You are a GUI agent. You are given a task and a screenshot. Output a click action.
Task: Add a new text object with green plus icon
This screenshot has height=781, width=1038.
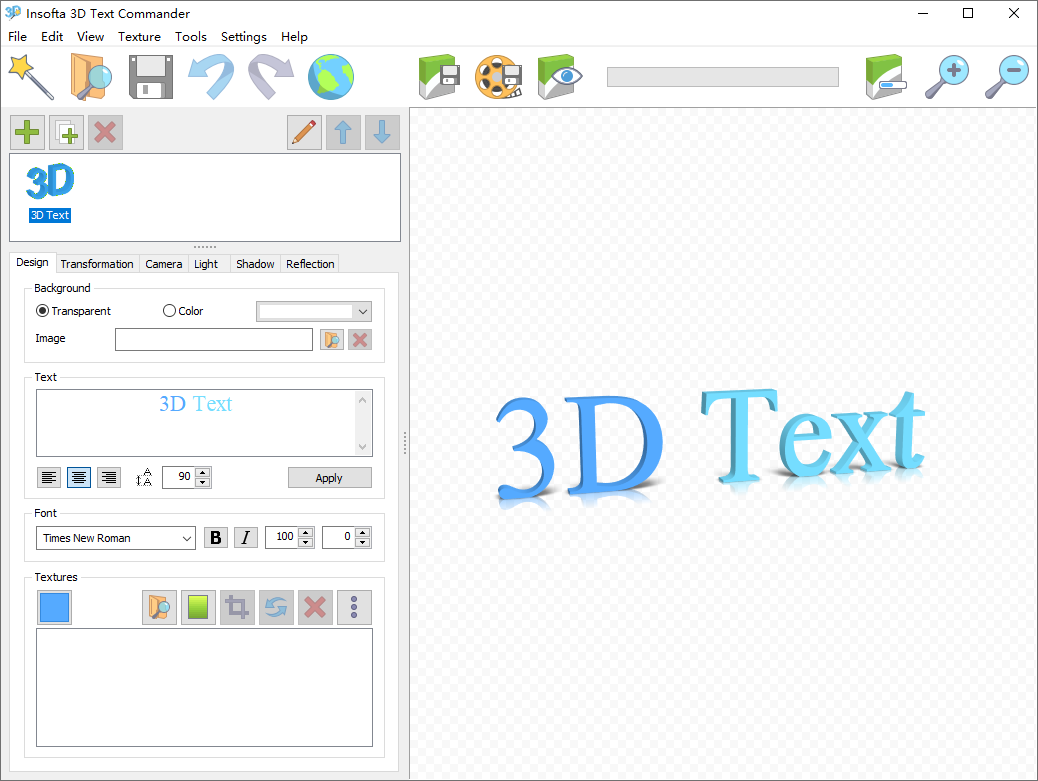27,132
